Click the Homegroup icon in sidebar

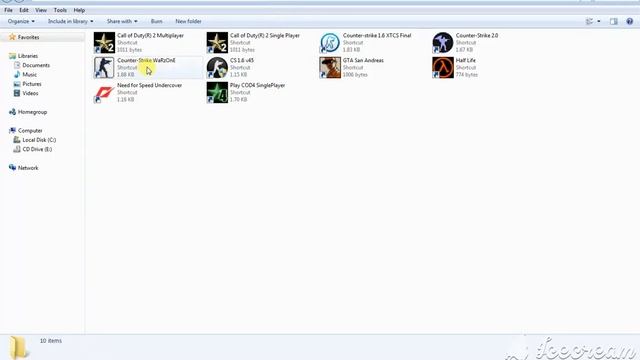click(12, 112)
